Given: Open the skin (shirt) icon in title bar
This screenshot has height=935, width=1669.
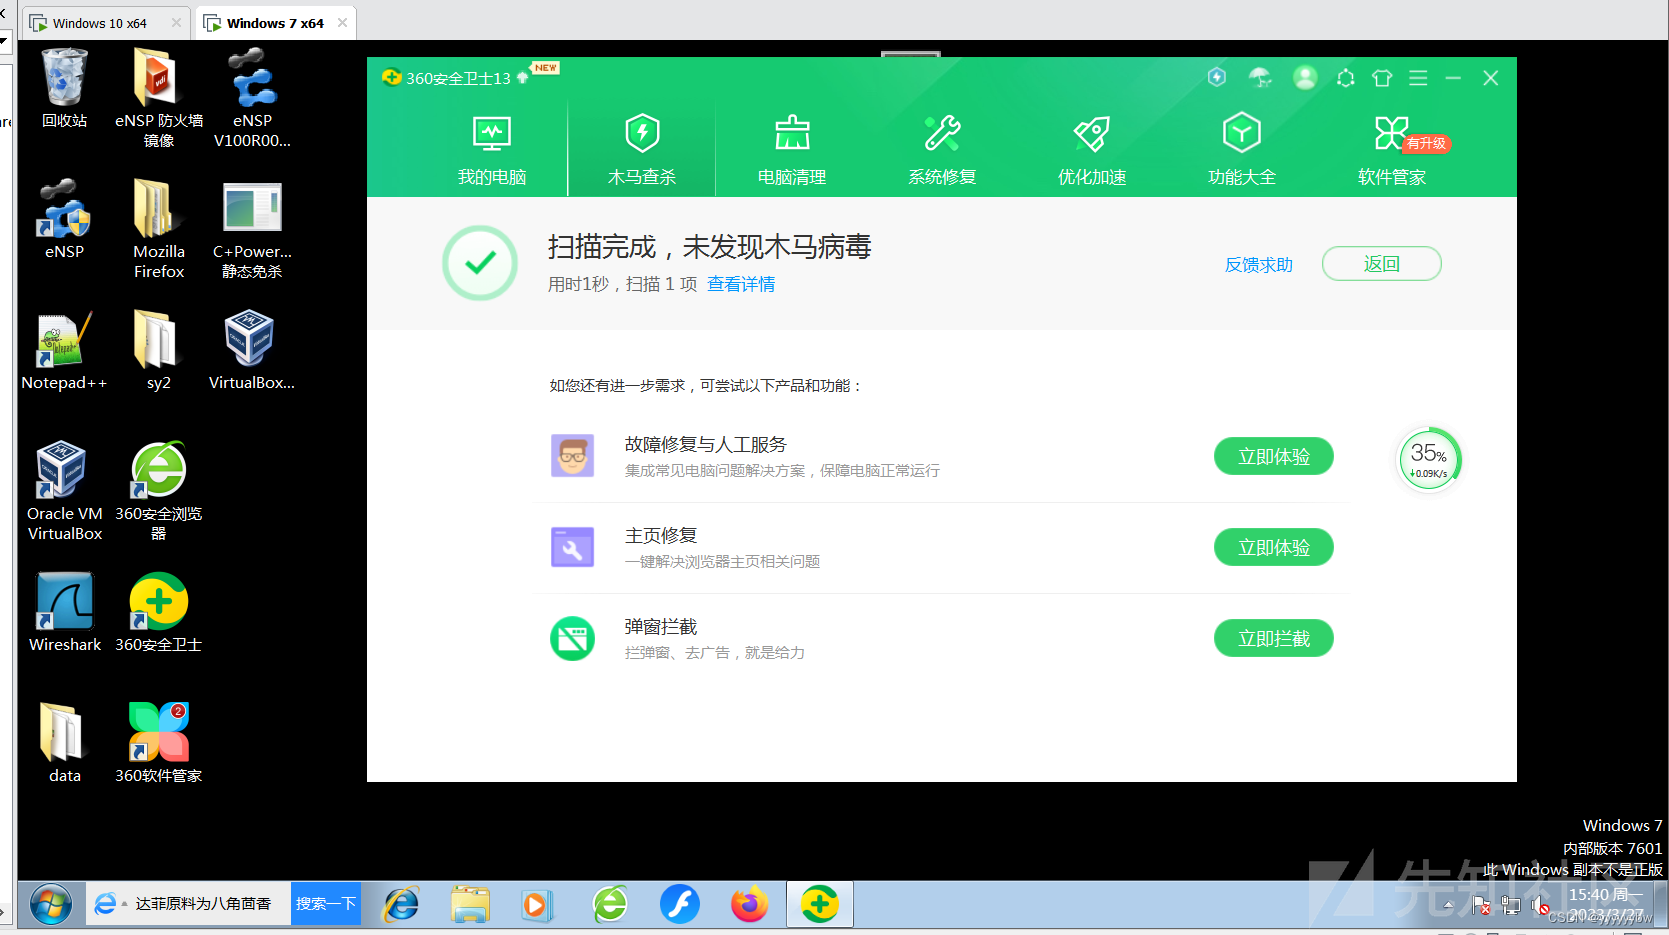Looking at the screenshot, I should 1382,78.
